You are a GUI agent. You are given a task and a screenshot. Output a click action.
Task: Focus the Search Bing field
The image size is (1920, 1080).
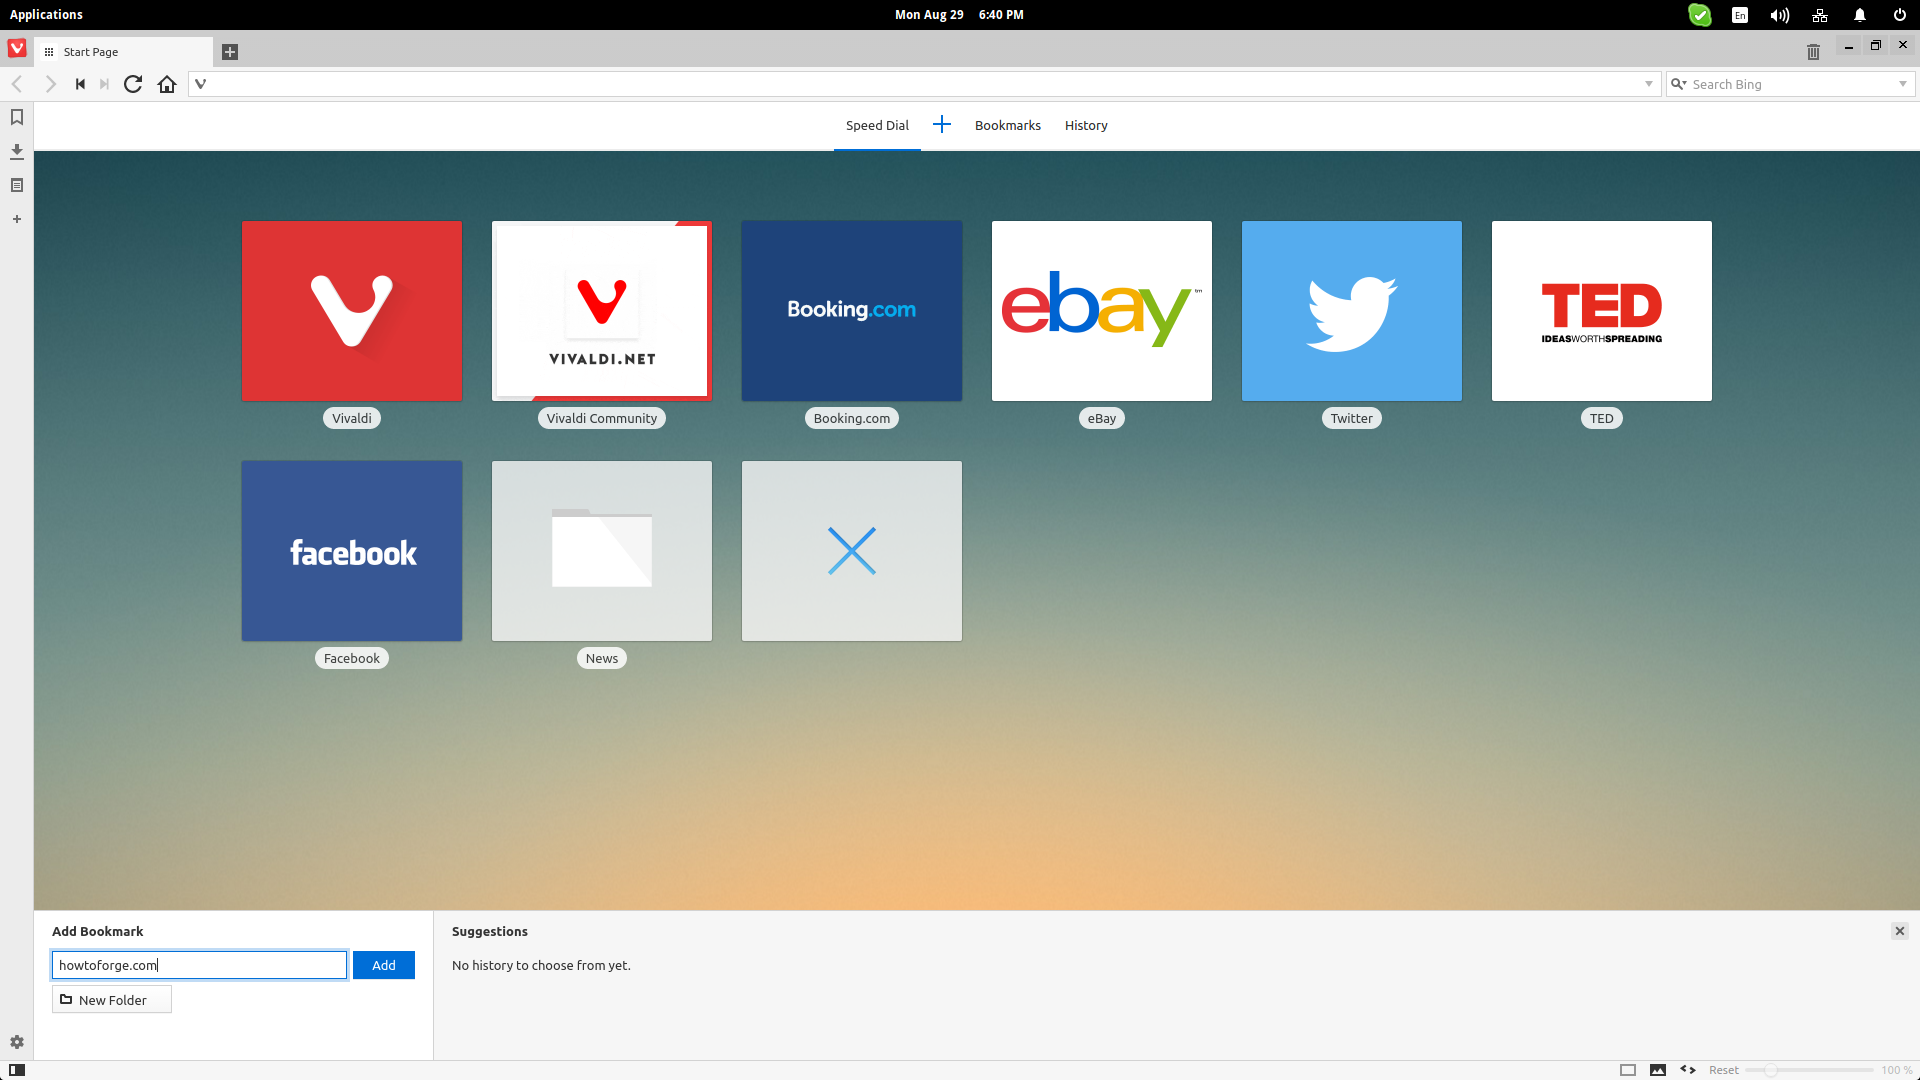click(x=1792, y=84)
